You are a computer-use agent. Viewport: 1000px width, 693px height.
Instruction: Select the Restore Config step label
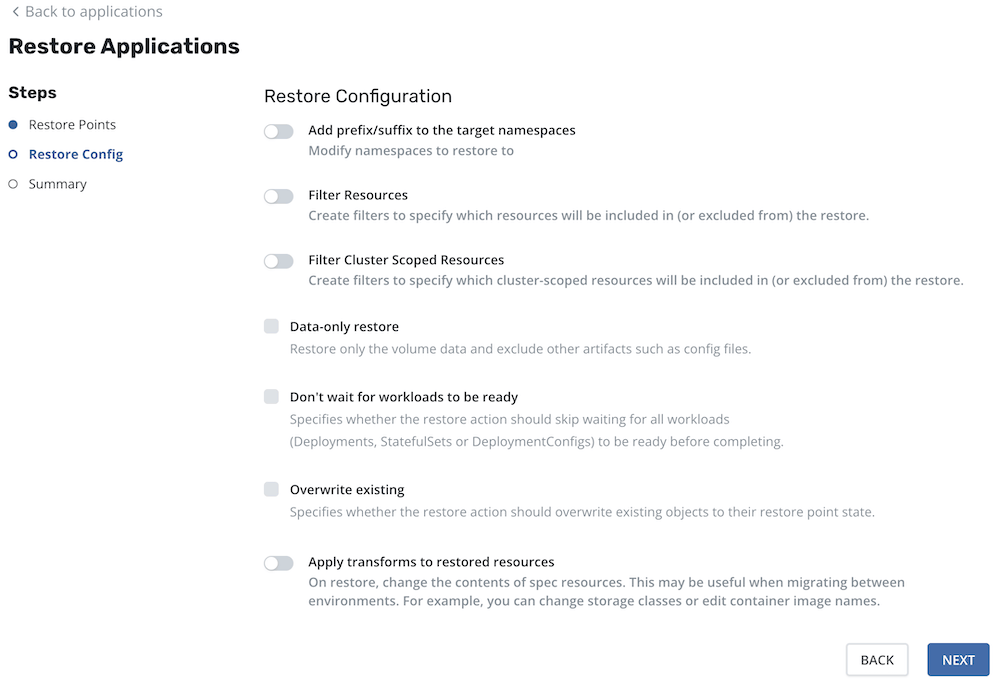tap(76, 154)
